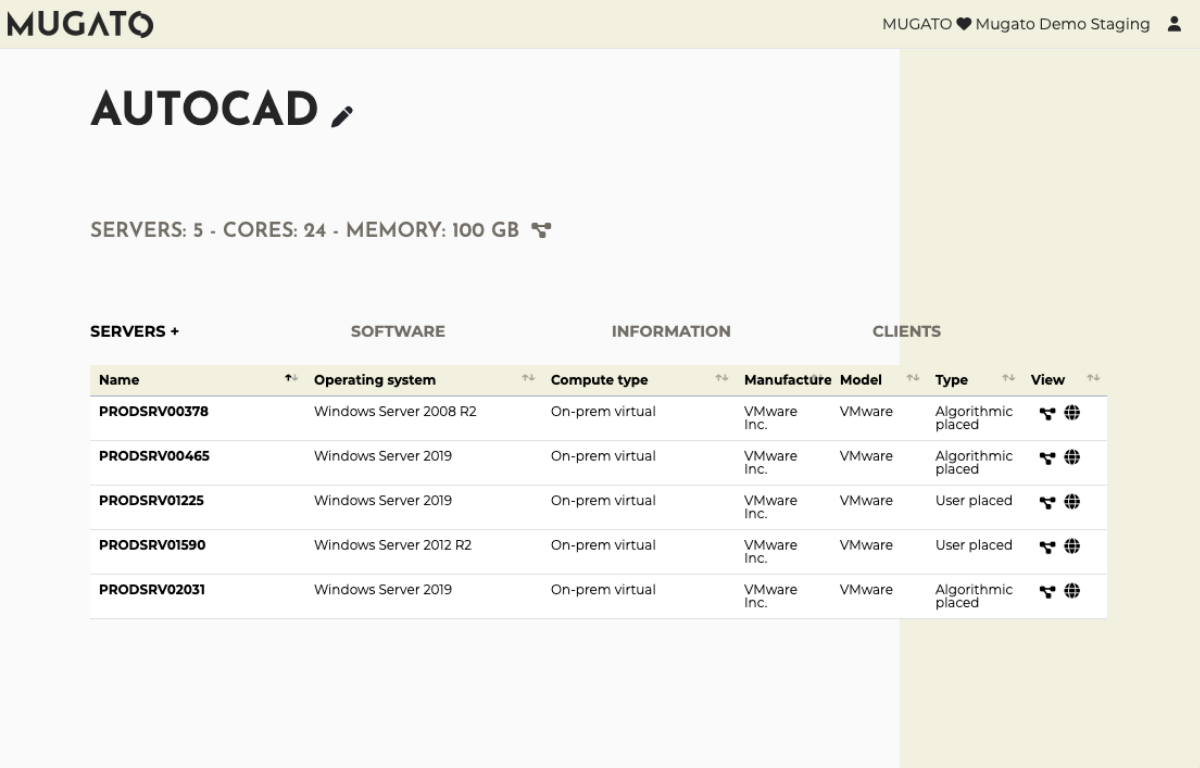Image resolution: width=1200 pixels, height=768 pixels.
Task: Open PRODSRV00465 server row
Action: (x=154, y=456)
